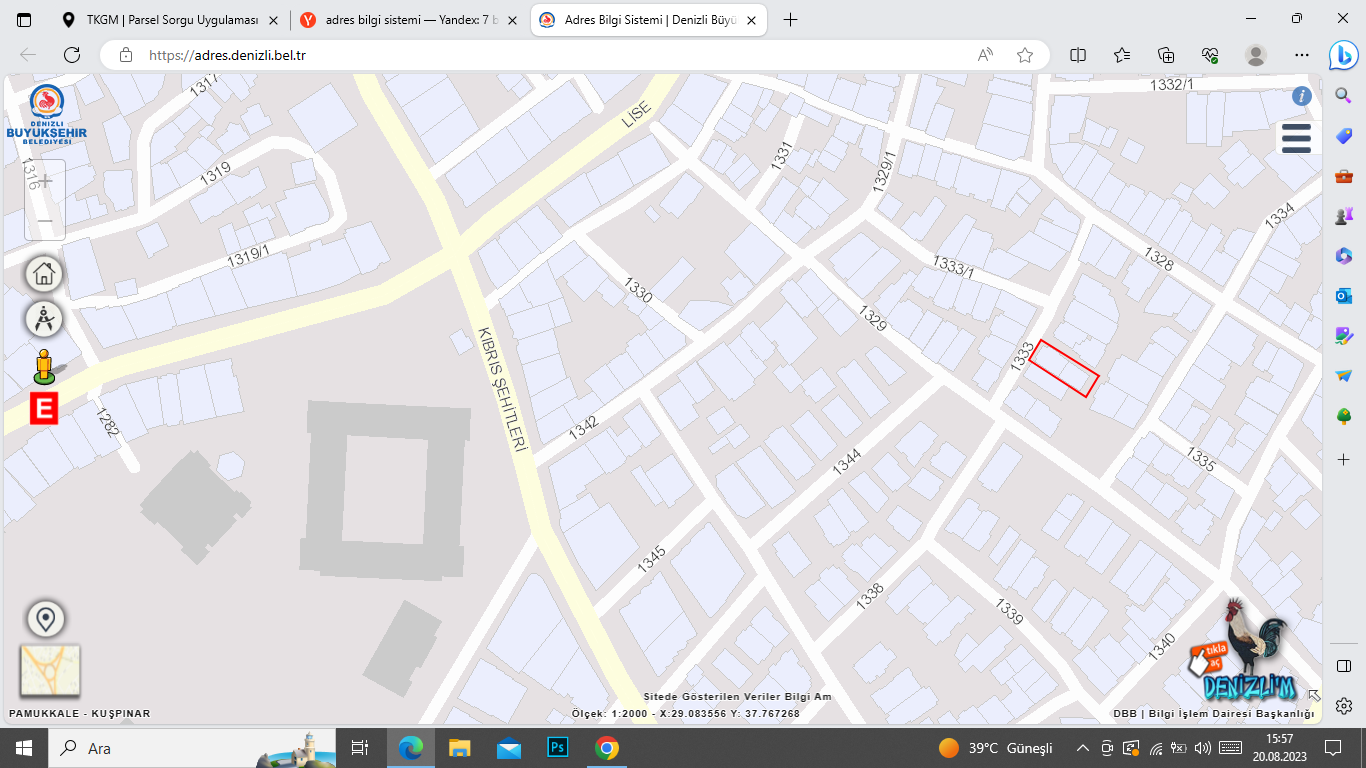Open the Tools briefcase sidebar icon
This screenshot has height=768, width=1366.
click(1344, 176)
